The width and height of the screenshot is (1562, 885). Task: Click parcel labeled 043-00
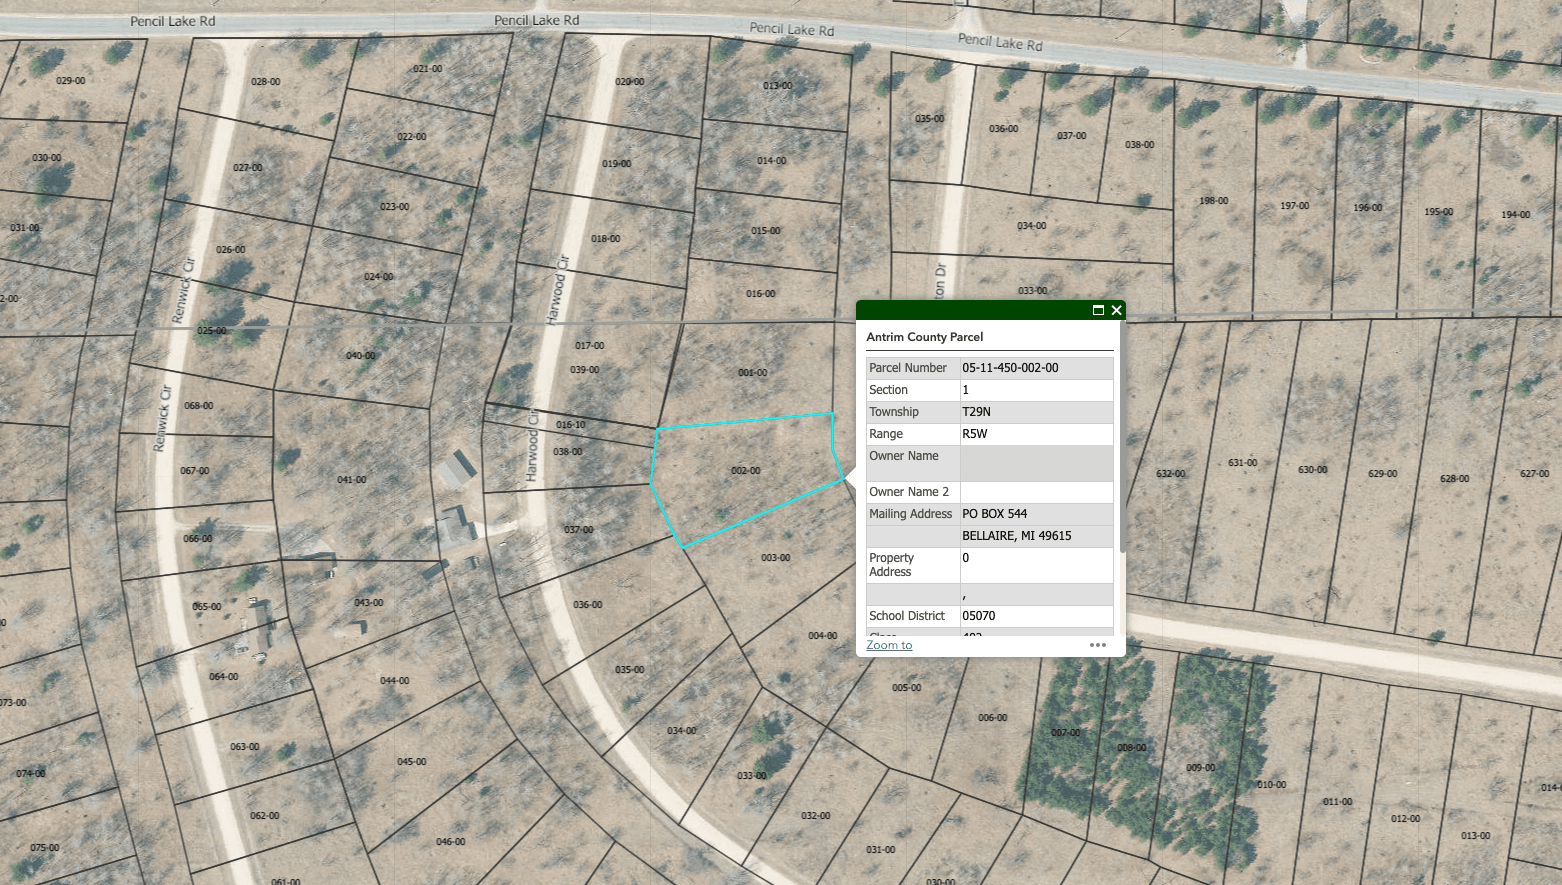[x=368, y=603]
